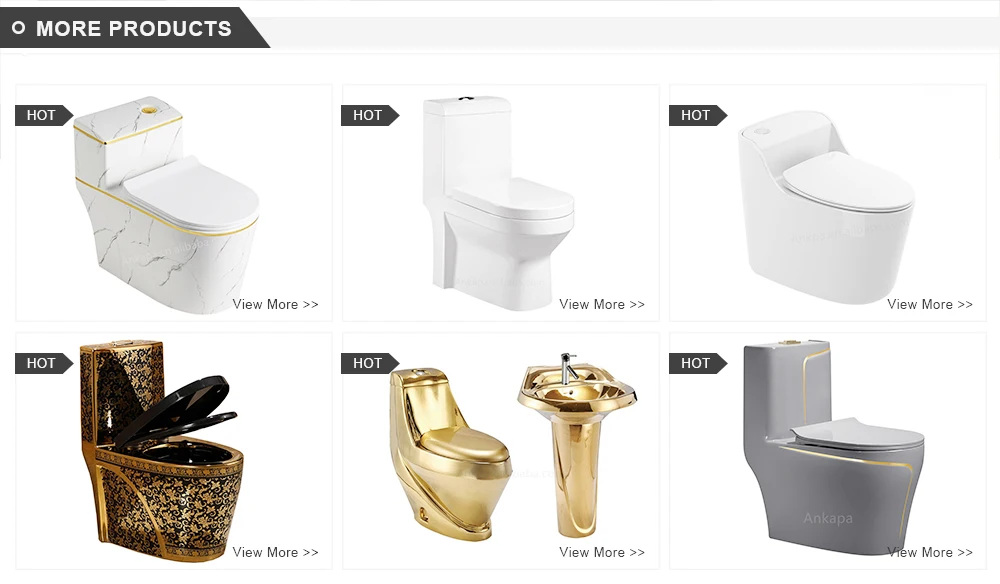Click the HOT badge on grey toilet
1000x584 pixels.
click(697, 363)
